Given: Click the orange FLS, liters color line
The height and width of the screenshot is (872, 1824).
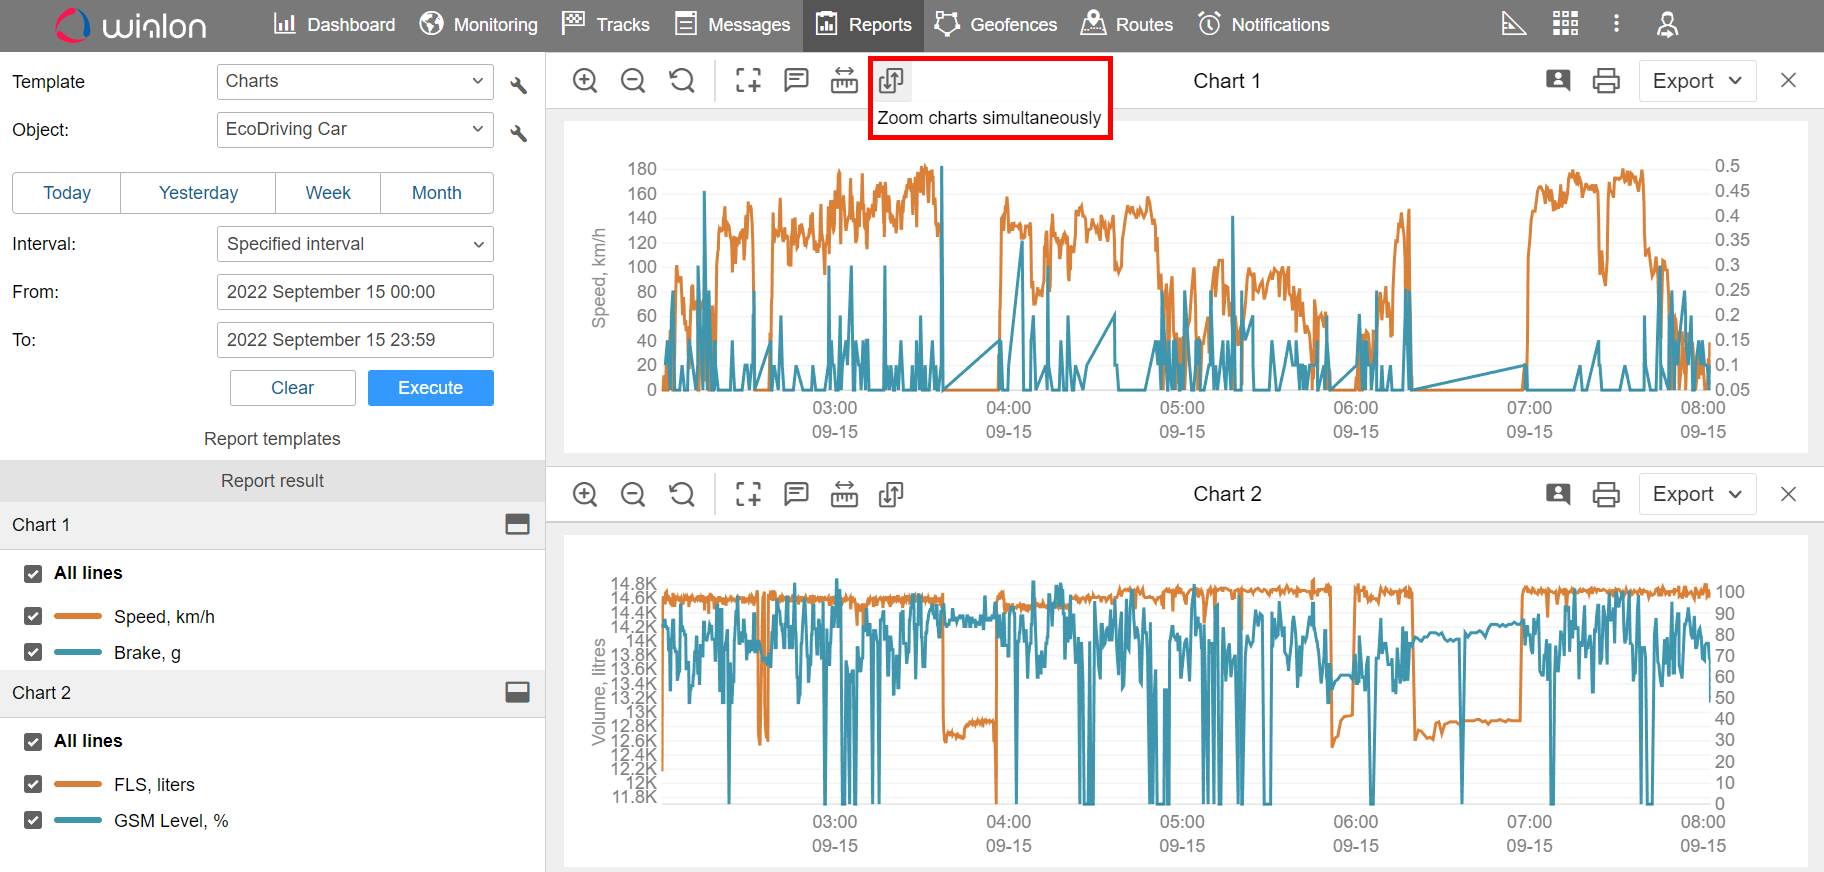Looking at the screenshot, I should click(x=78, y=784).
